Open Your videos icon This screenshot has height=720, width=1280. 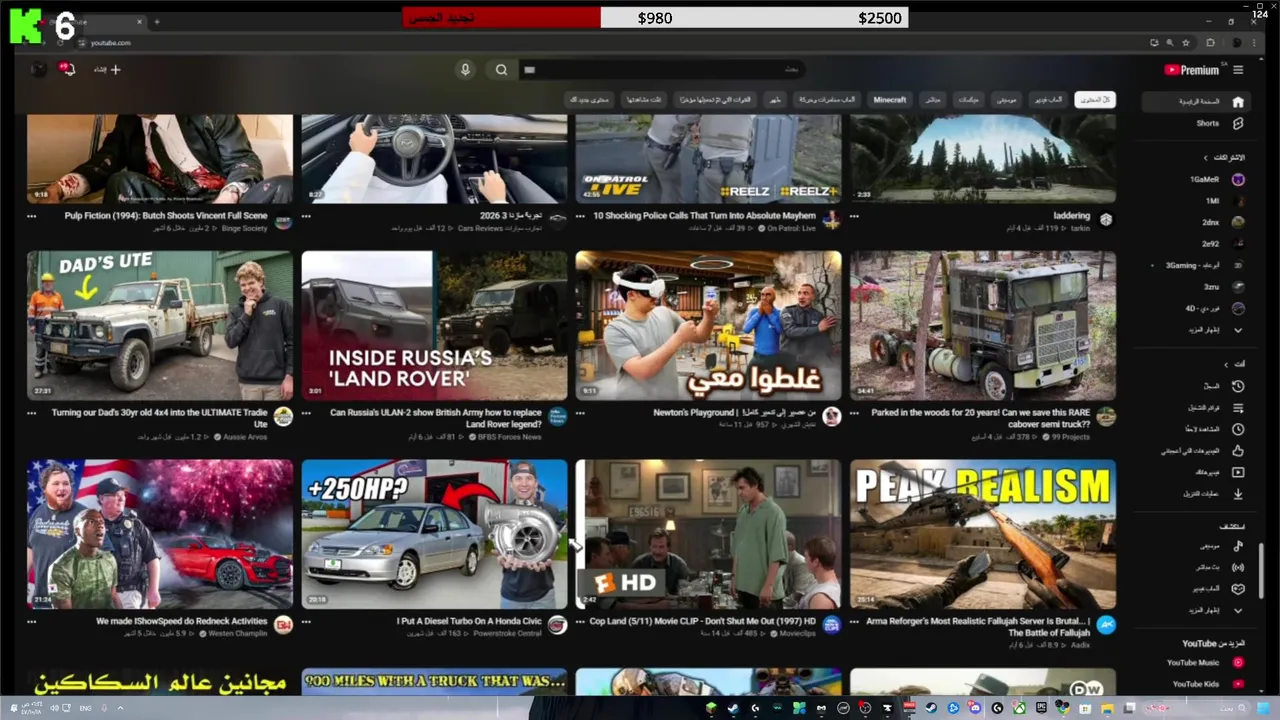(x=1238, y=472)
